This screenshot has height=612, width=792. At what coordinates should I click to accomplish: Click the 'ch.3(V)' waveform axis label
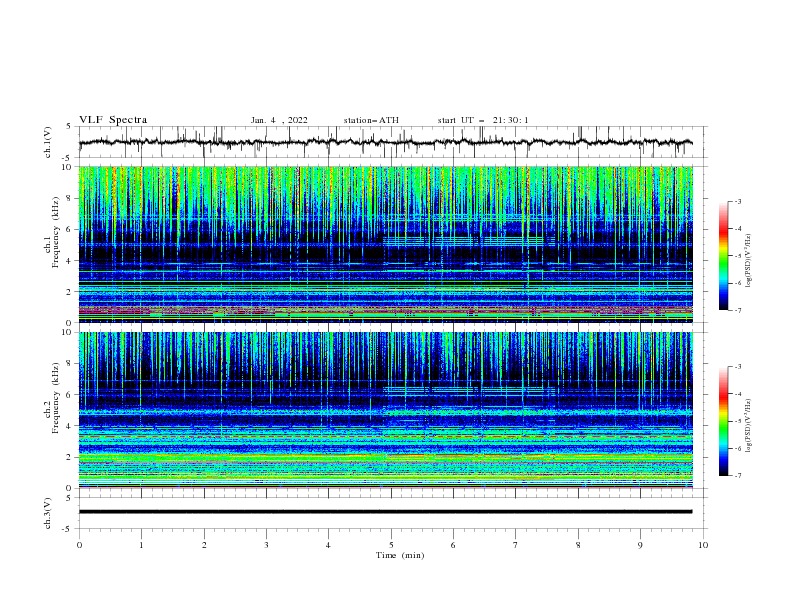tap(48, 513)
